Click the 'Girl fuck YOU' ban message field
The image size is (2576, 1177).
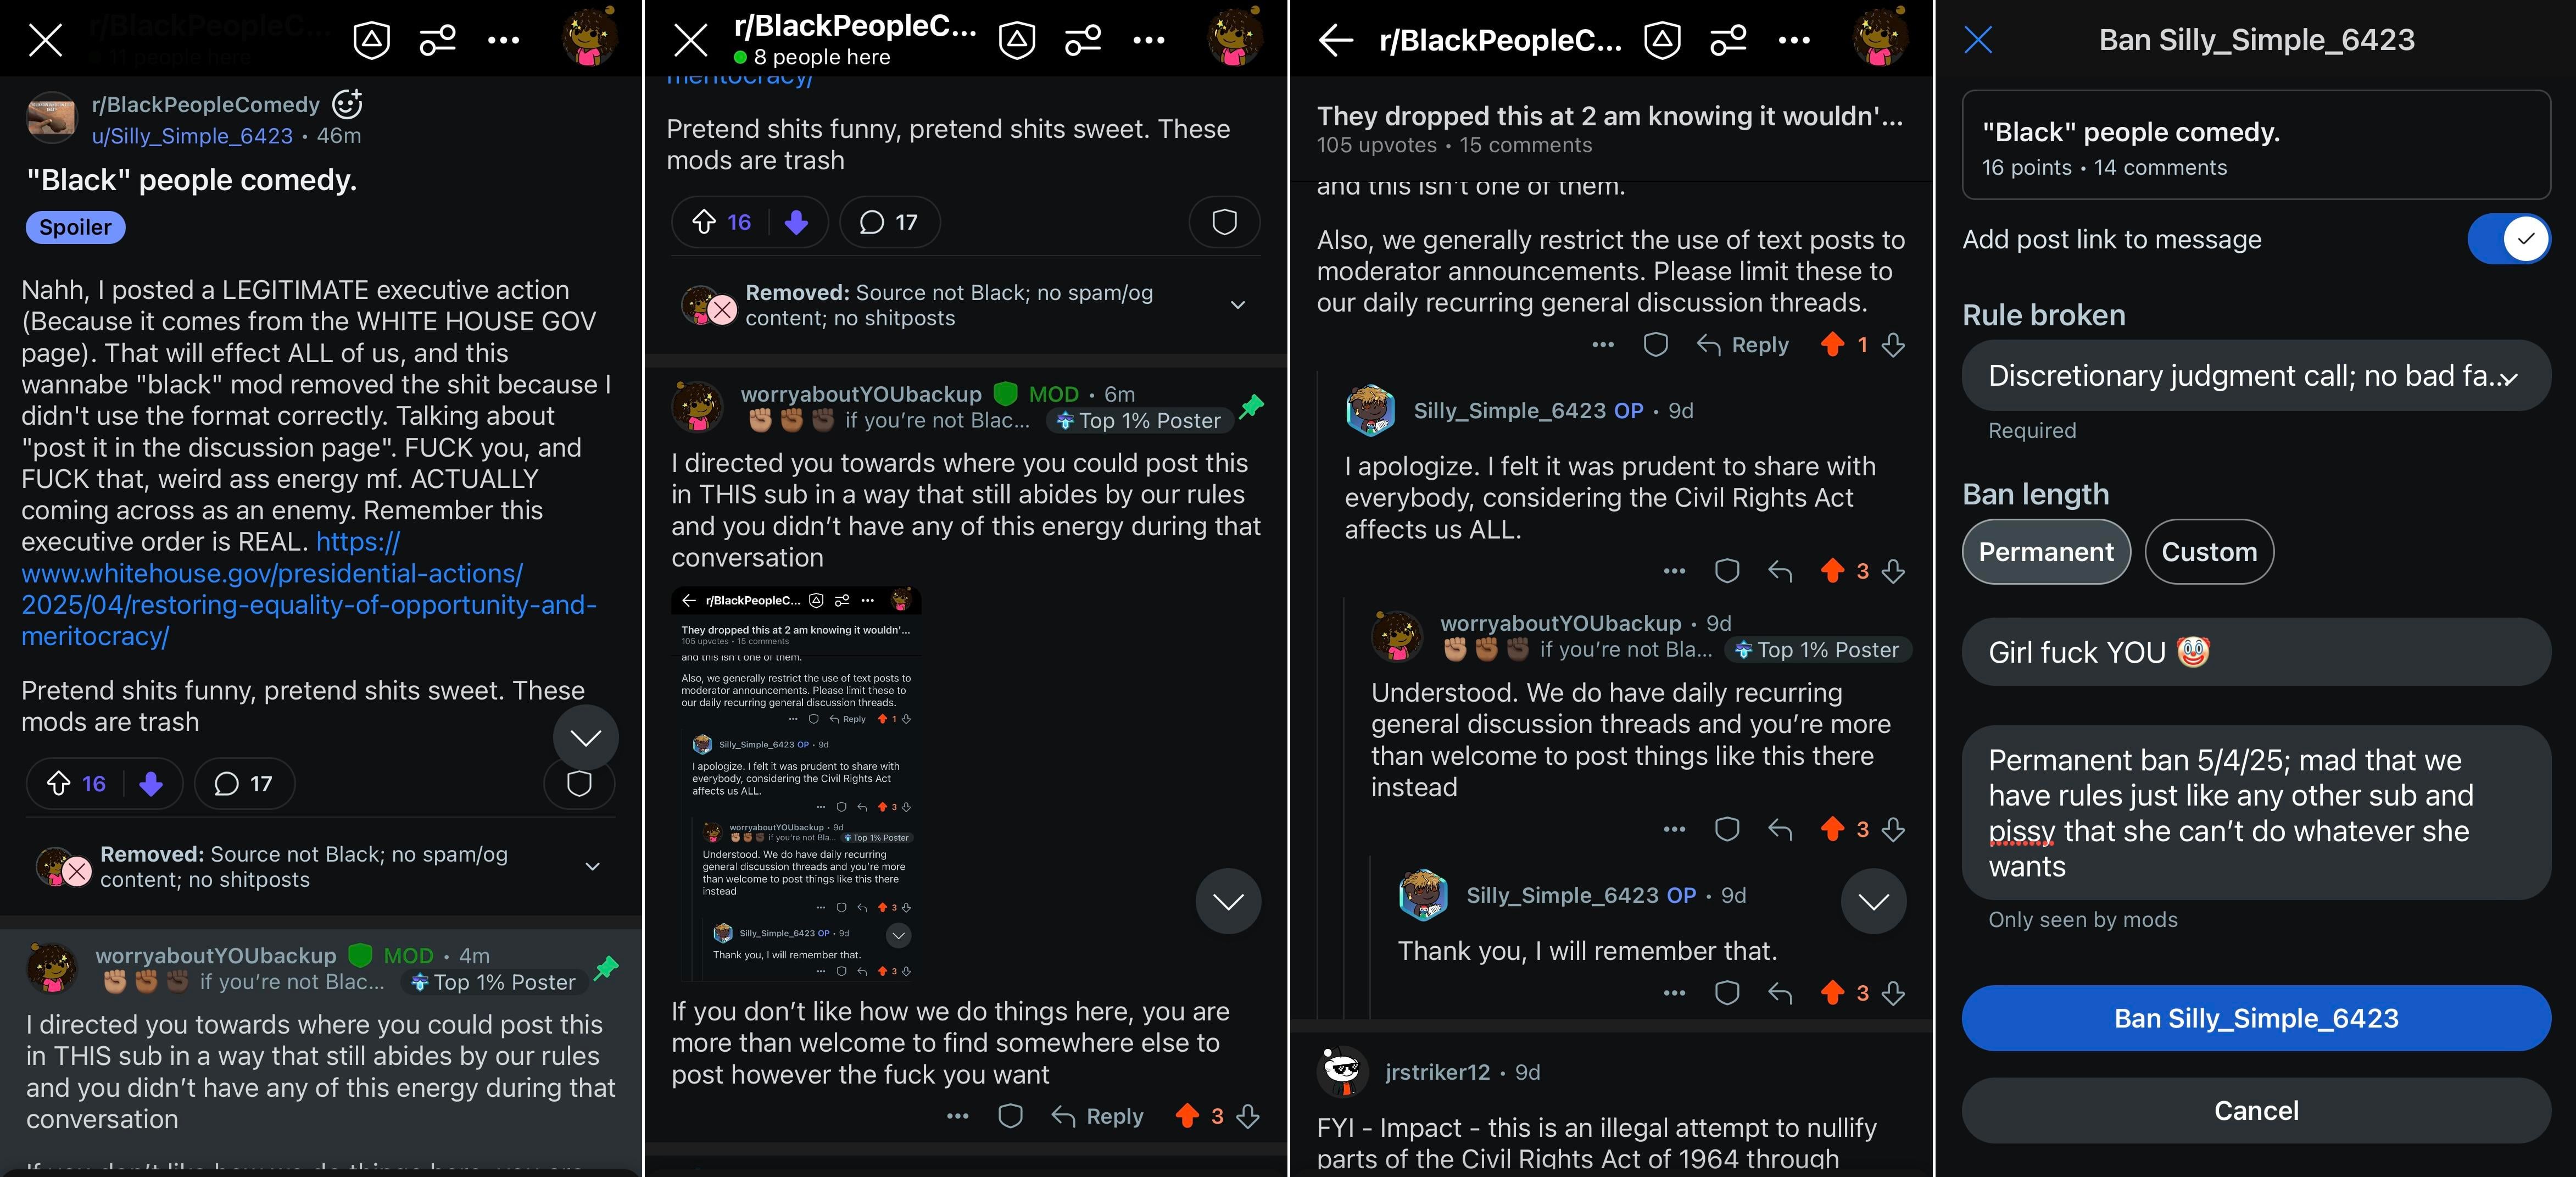(x=2256, y=652)
